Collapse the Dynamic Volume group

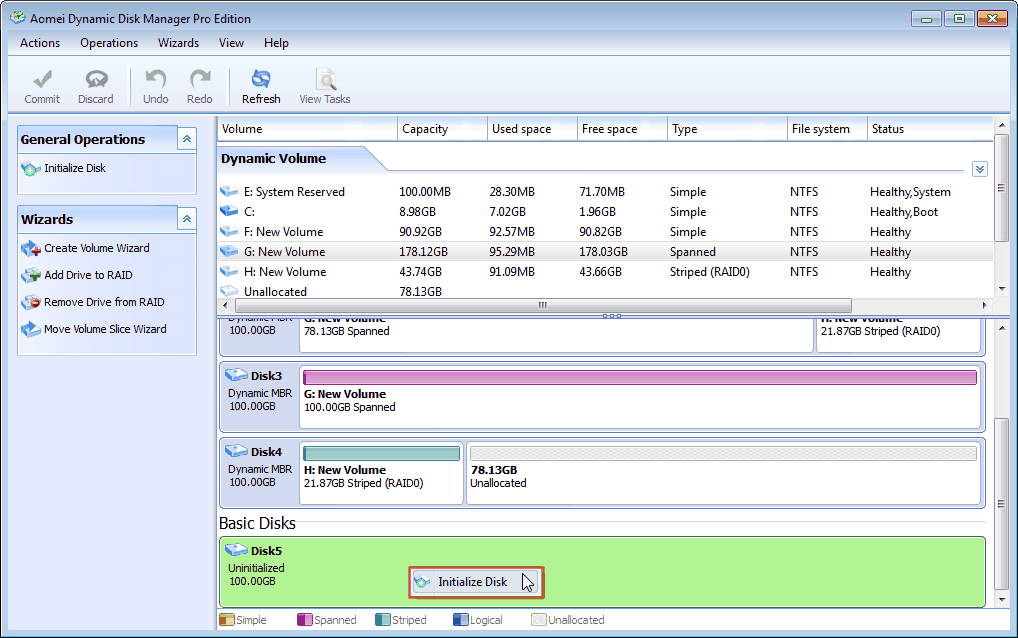point(979,169)
